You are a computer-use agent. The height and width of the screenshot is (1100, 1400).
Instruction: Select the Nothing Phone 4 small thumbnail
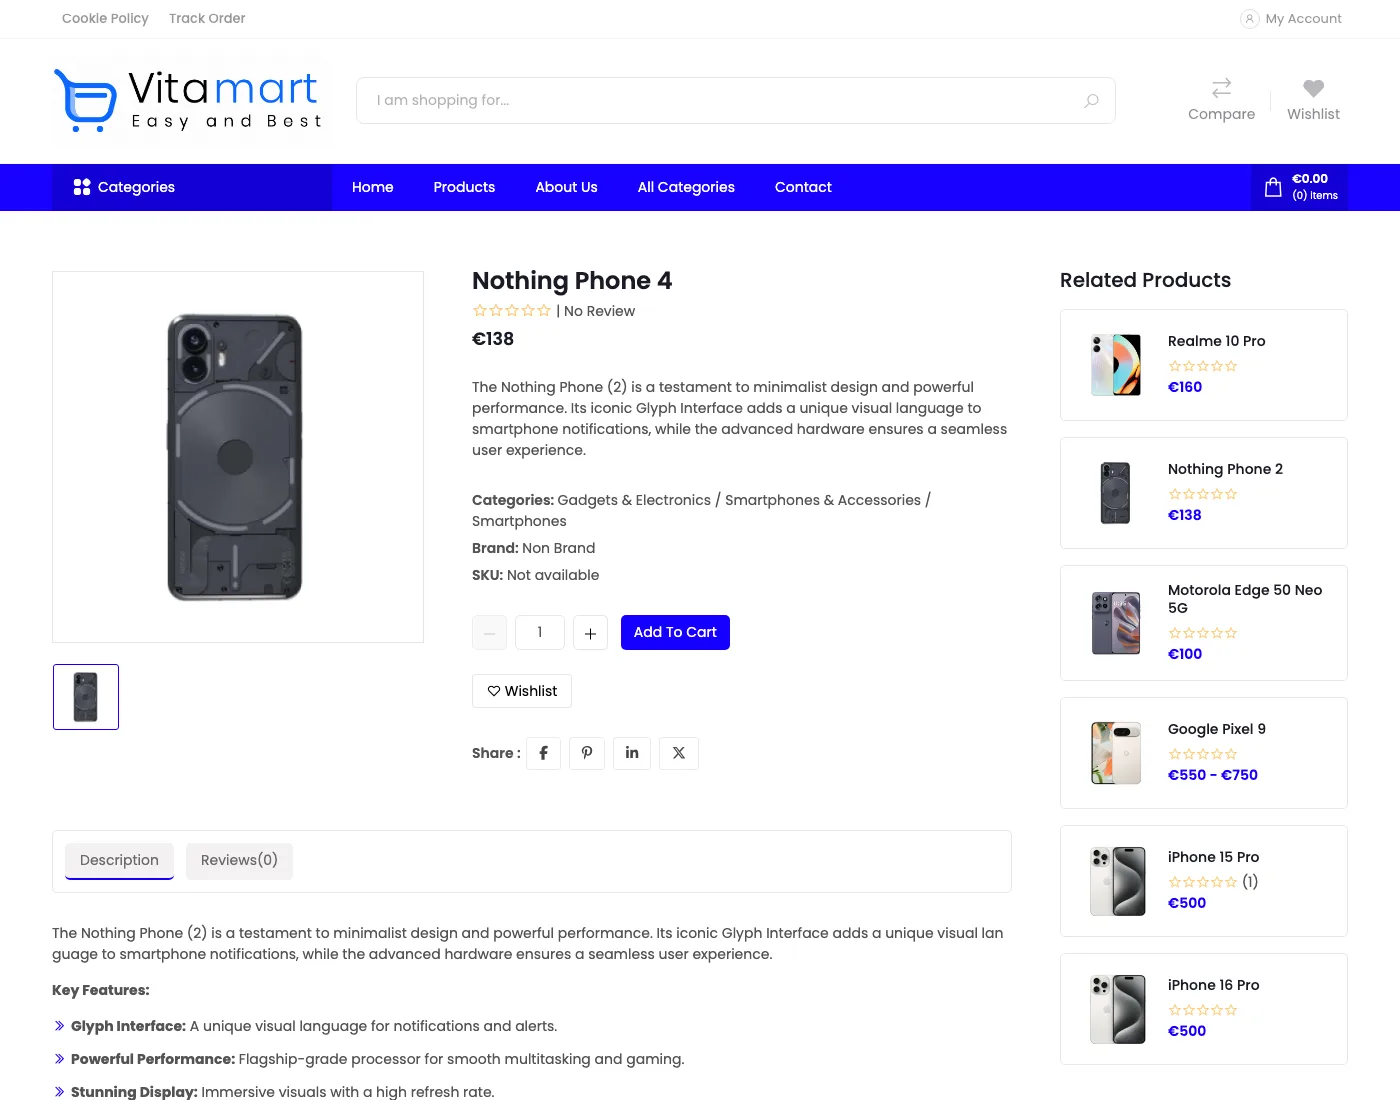click(86, 697)
